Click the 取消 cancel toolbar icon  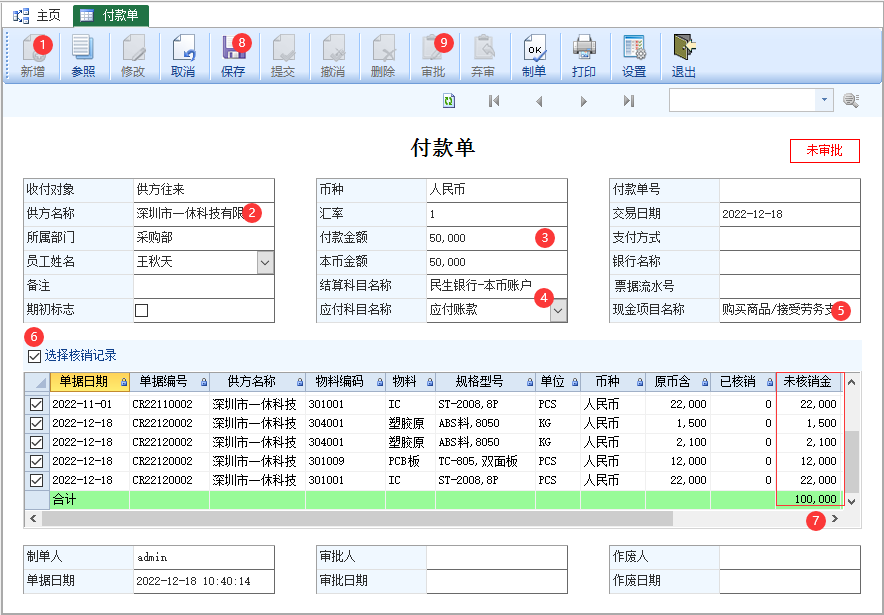coord(183,56)
